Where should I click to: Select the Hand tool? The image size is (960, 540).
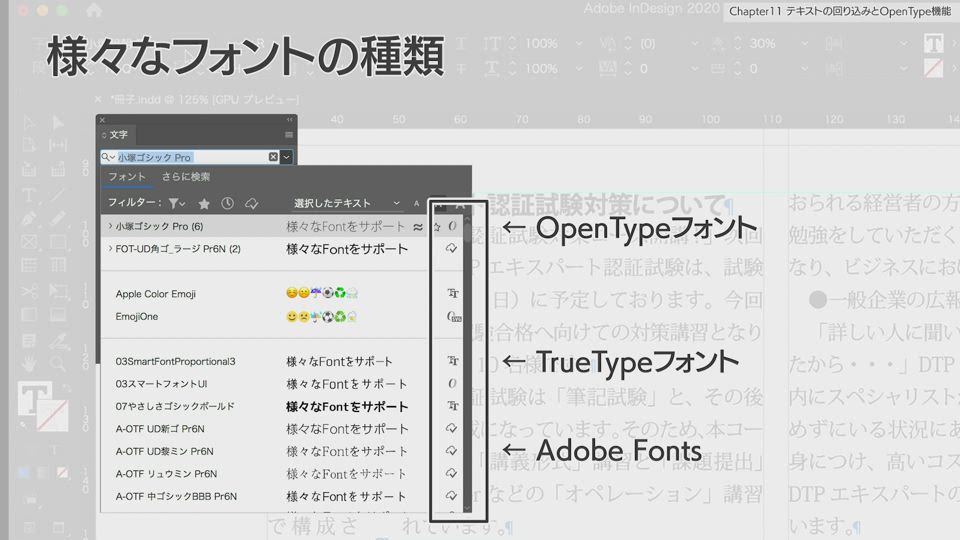(29, 364)
